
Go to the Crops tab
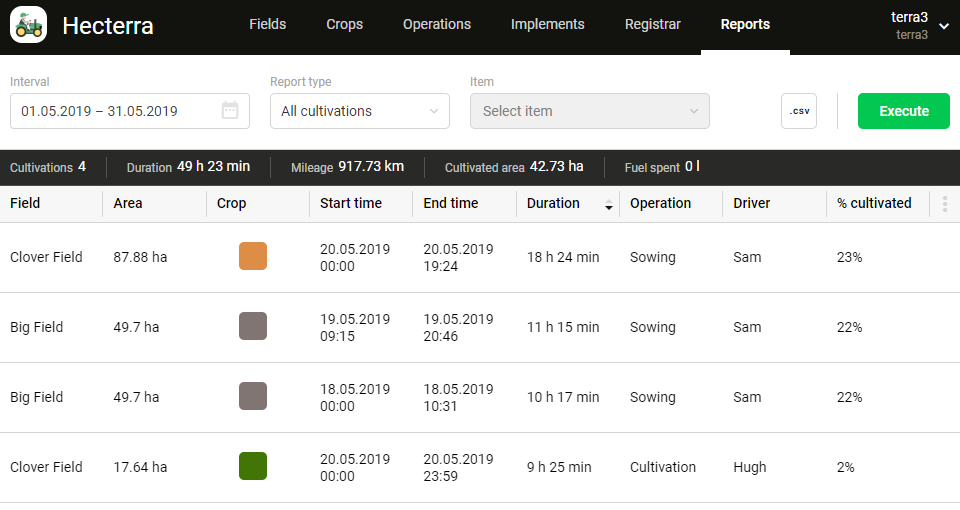click(x=344, y=25)
